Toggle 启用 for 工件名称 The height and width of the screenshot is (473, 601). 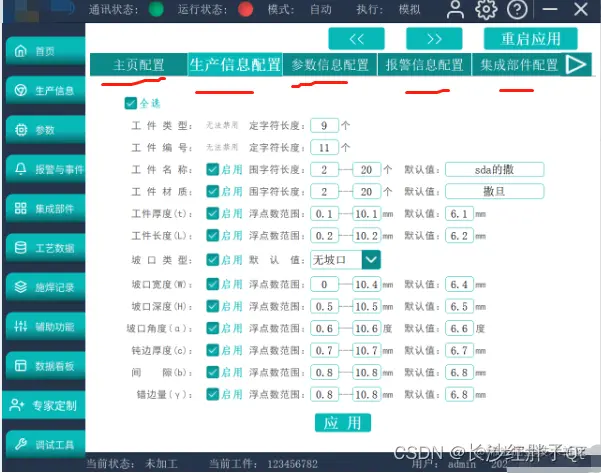pos(212,169)
